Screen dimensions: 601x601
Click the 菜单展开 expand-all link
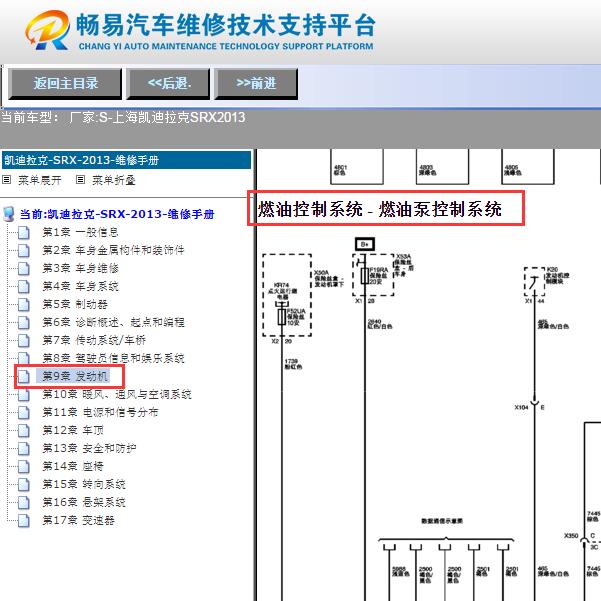click(x=40, y=180)
